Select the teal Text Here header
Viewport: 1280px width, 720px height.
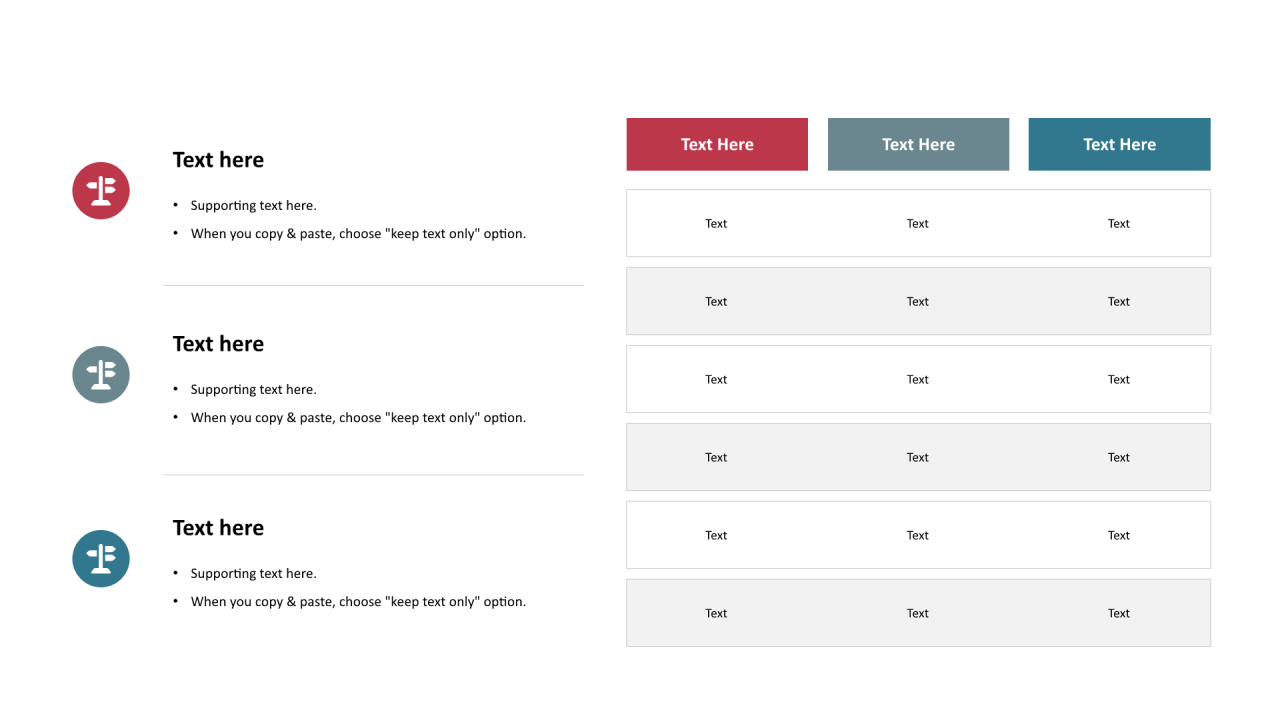click(x=1119, y=144)
